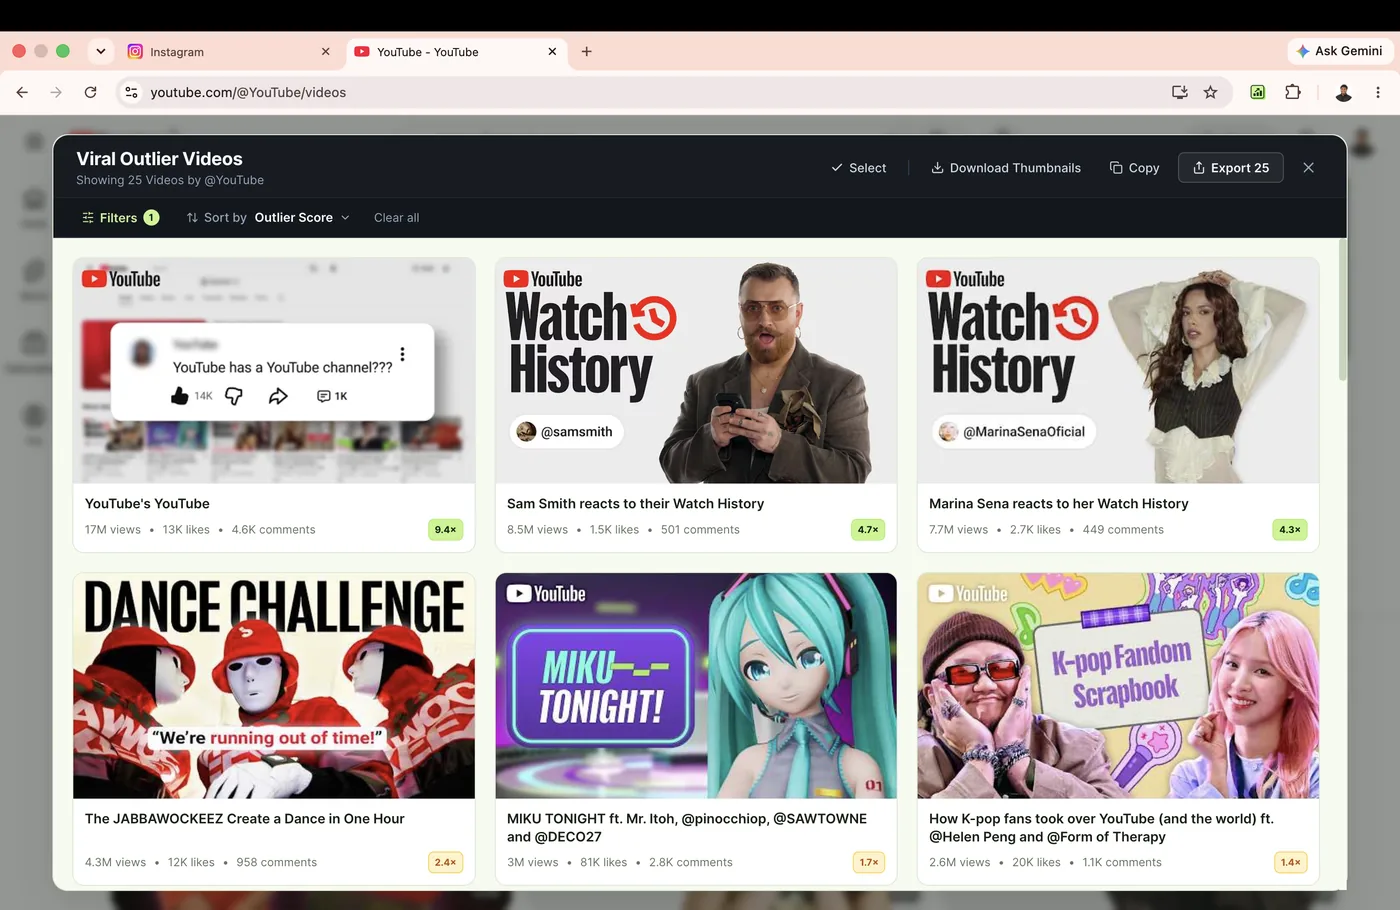Viewport: 1400px width, 910px height.
Task: Open the Sam Smith Watch History thumbnail
Action: (x=696, y=371)
